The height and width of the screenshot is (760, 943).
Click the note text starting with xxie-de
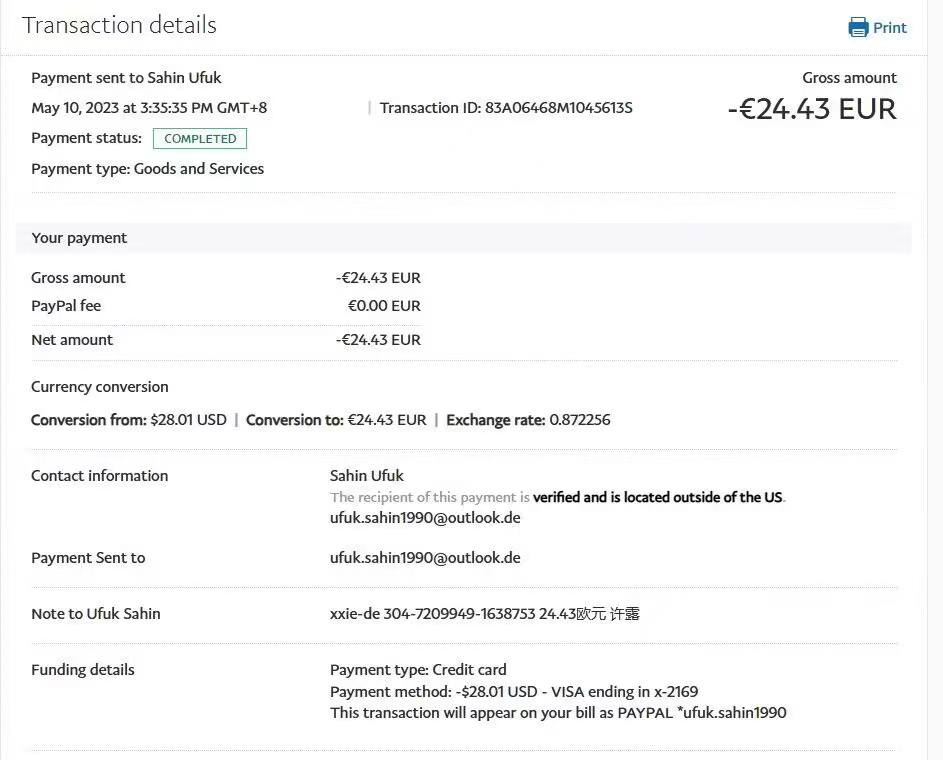tap(484, 614)
